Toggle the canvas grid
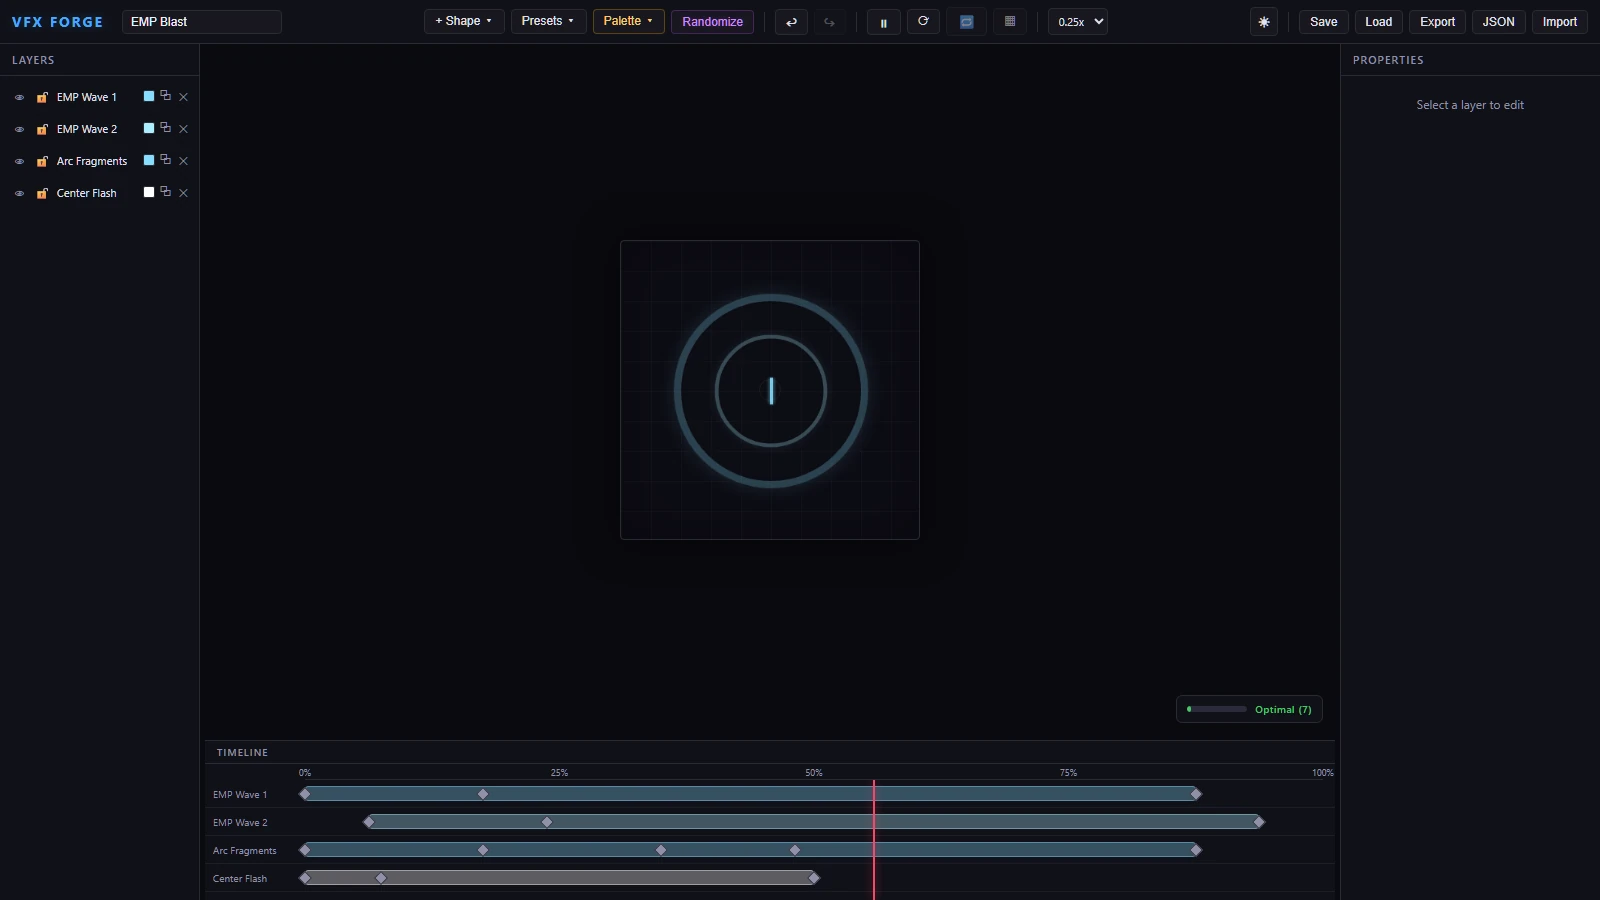 click(x=1010, y=22)
